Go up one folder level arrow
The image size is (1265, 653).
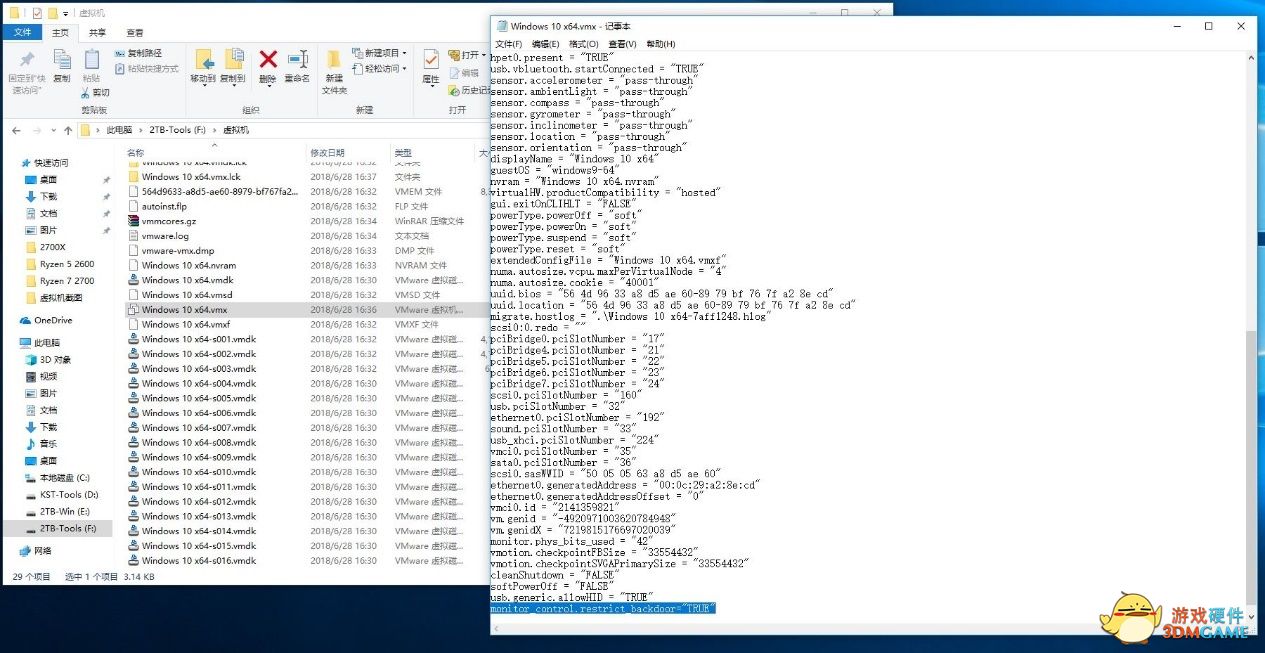point(68,130)
